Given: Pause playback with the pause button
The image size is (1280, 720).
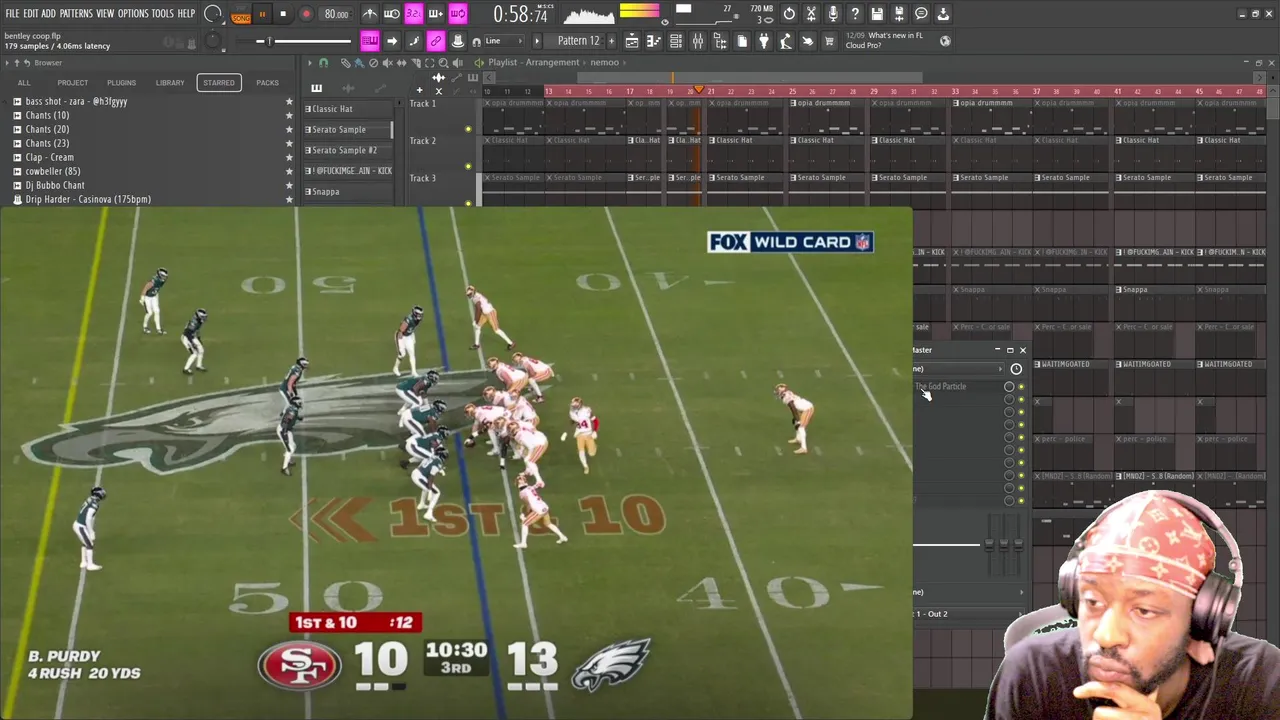Looking at the screenshot, I should point(262,14).
